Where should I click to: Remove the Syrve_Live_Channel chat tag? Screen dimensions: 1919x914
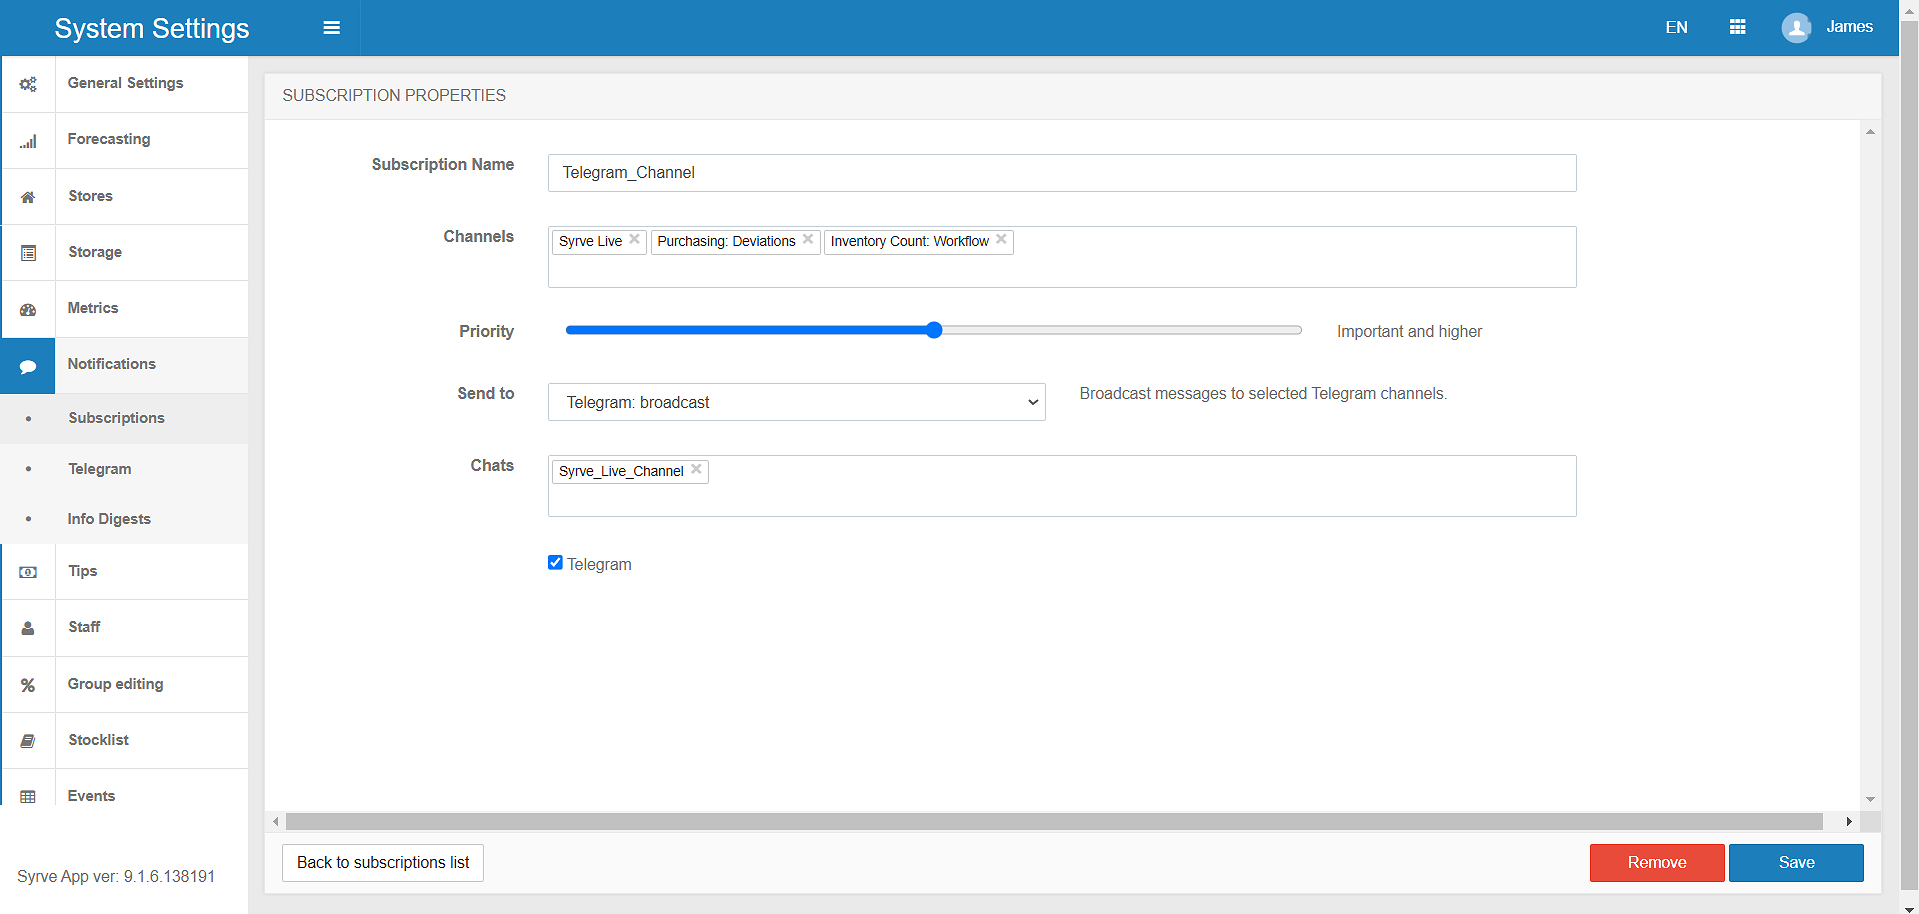pyautogui.click(x=696, y=469)
